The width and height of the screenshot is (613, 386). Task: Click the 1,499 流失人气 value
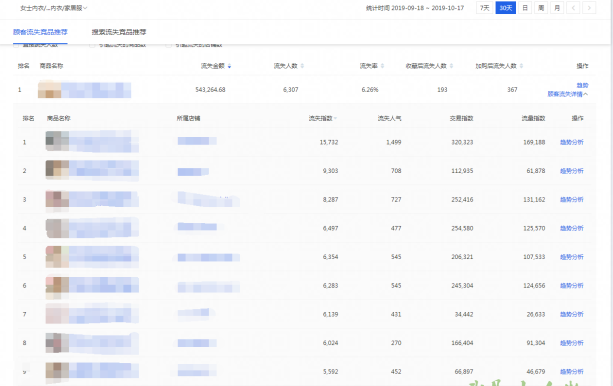pyautogui.click(x=394, y=142)
